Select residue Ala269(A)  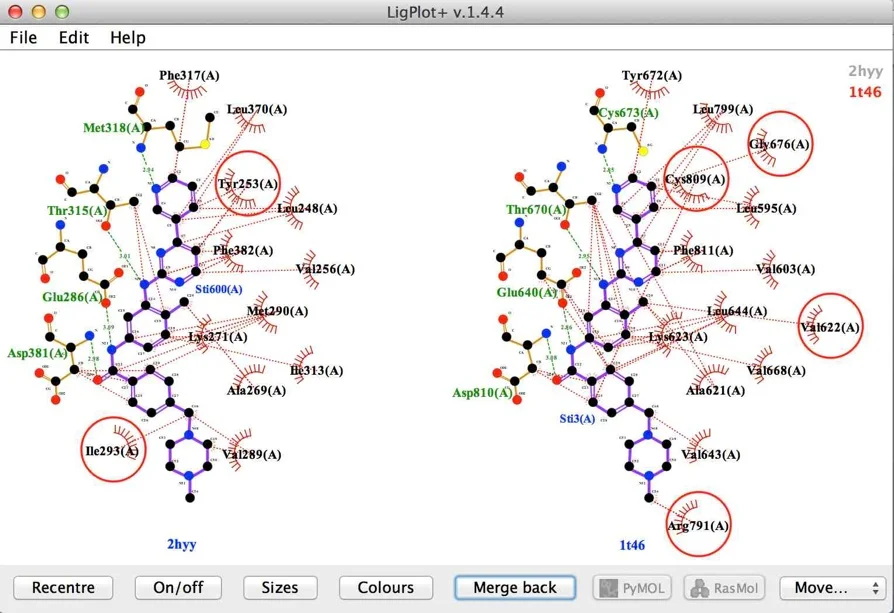pyautogui.click(x=256, y=391)
